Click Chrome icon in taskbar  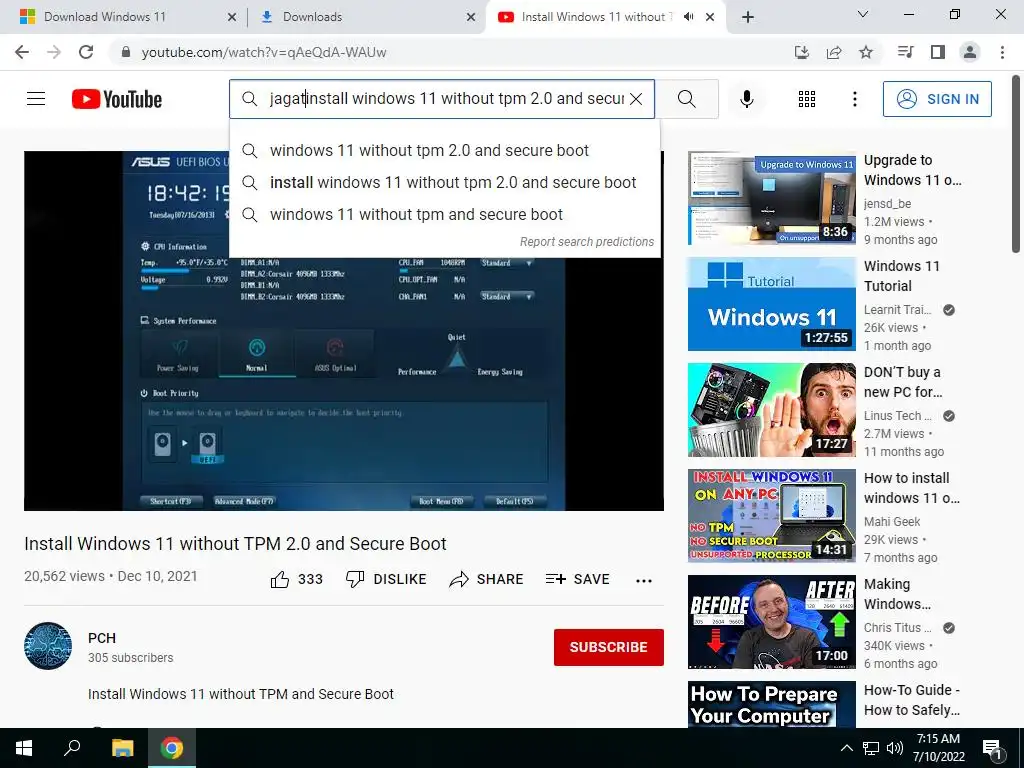coord(172,748)
